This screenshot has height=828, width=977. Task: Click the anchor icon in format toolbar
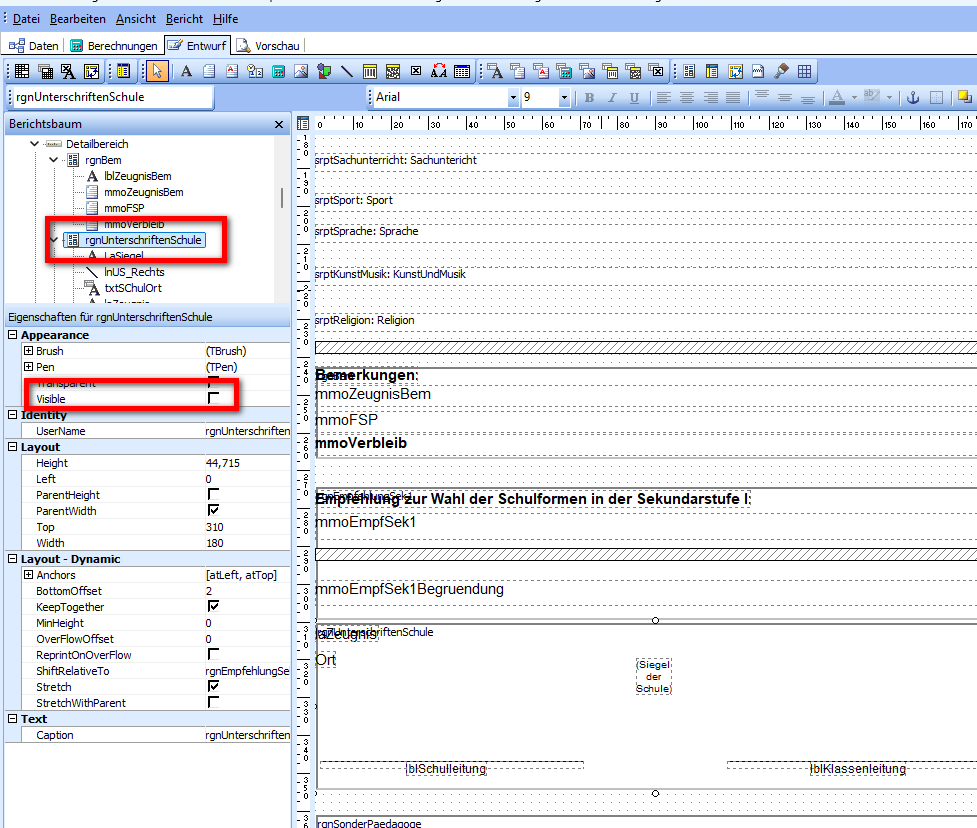[913, 97]
